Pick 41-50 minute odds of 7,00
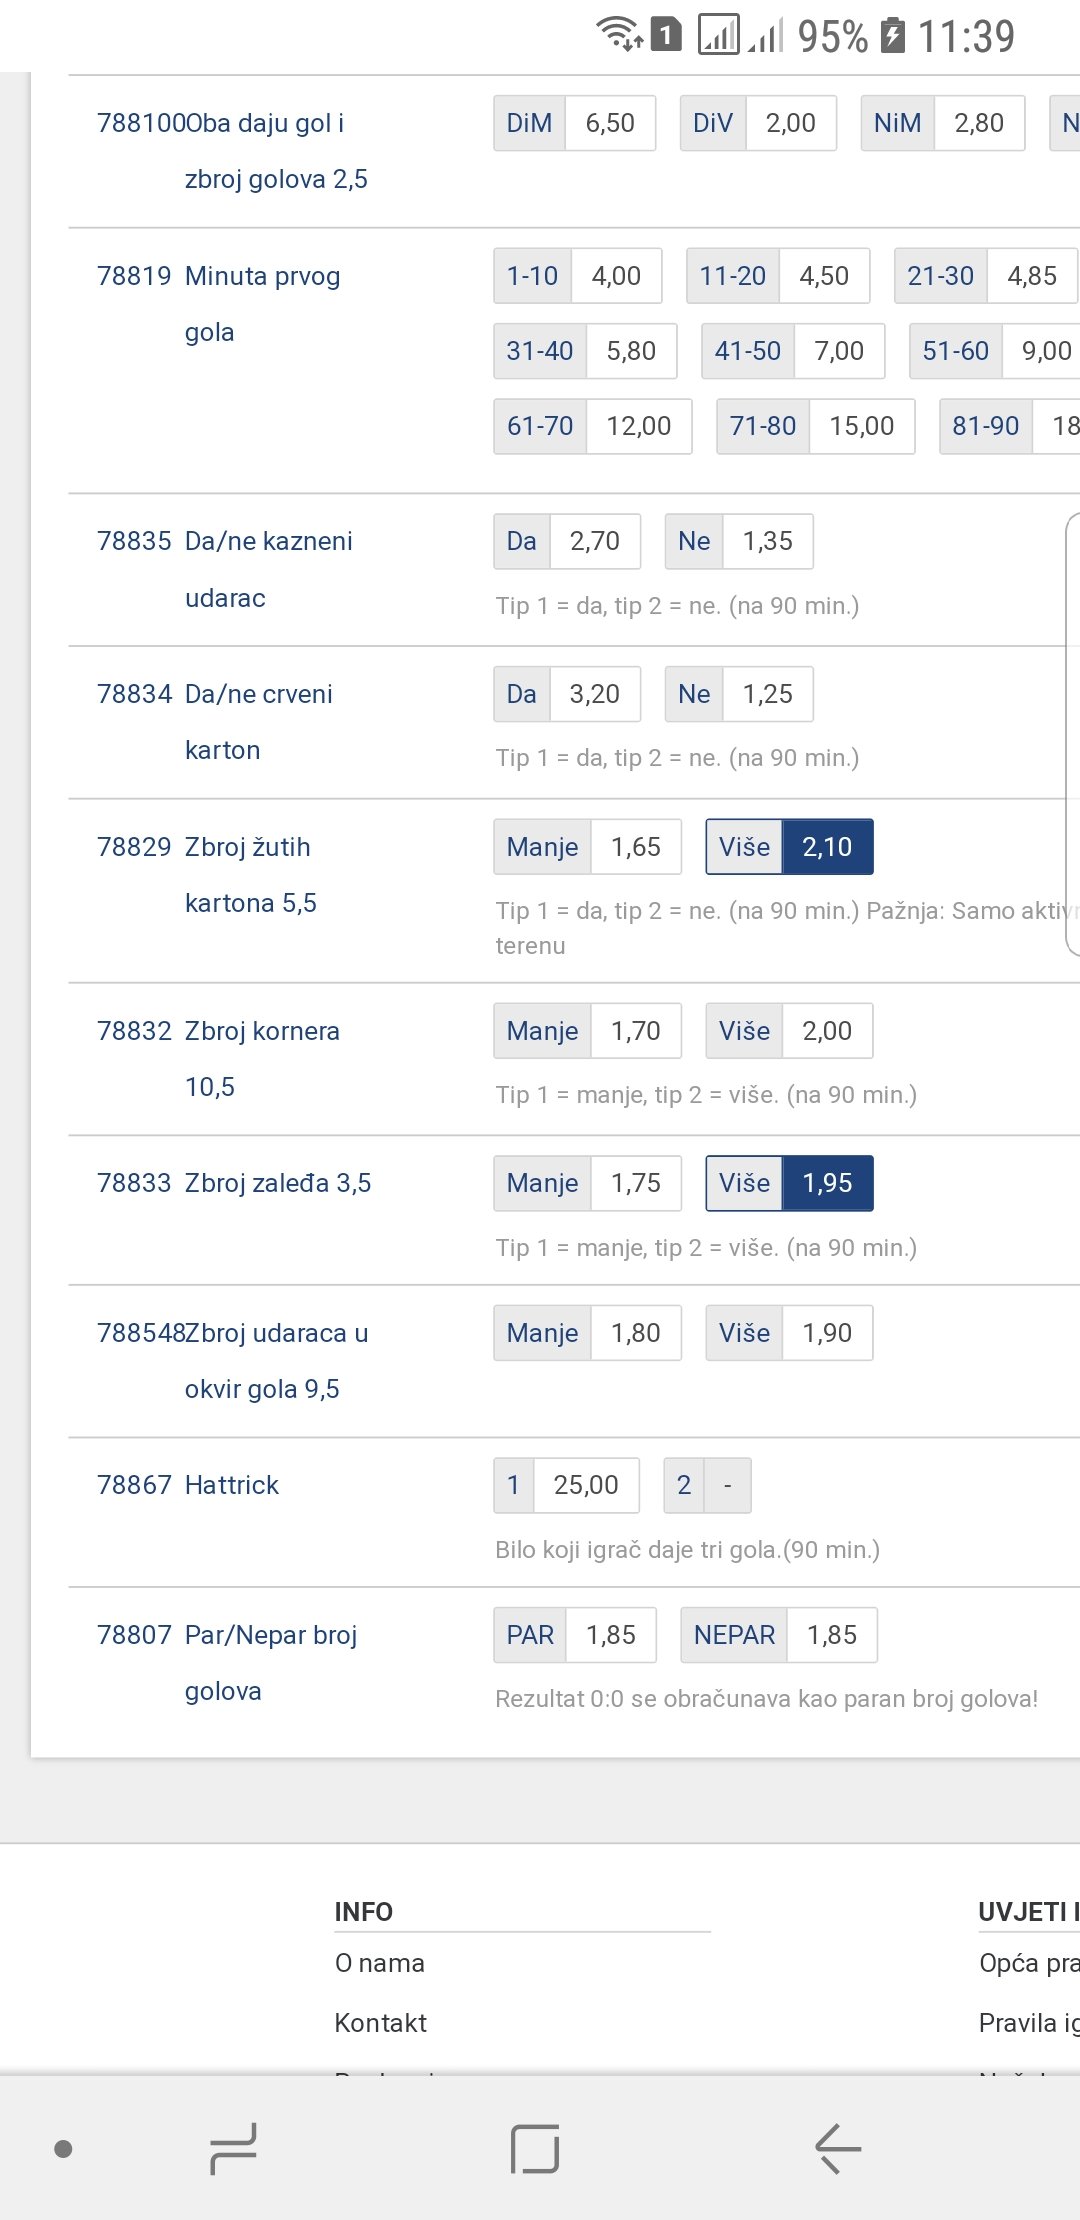The height and width of the screenshot is (2220, 1080). tap(793, 351)
